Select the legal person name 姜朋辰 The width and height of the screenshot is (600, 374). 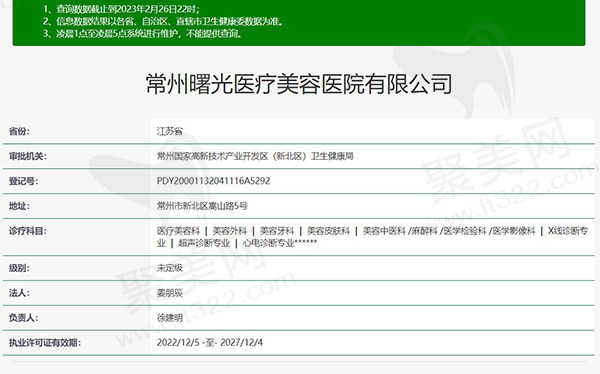coord(170,293)
